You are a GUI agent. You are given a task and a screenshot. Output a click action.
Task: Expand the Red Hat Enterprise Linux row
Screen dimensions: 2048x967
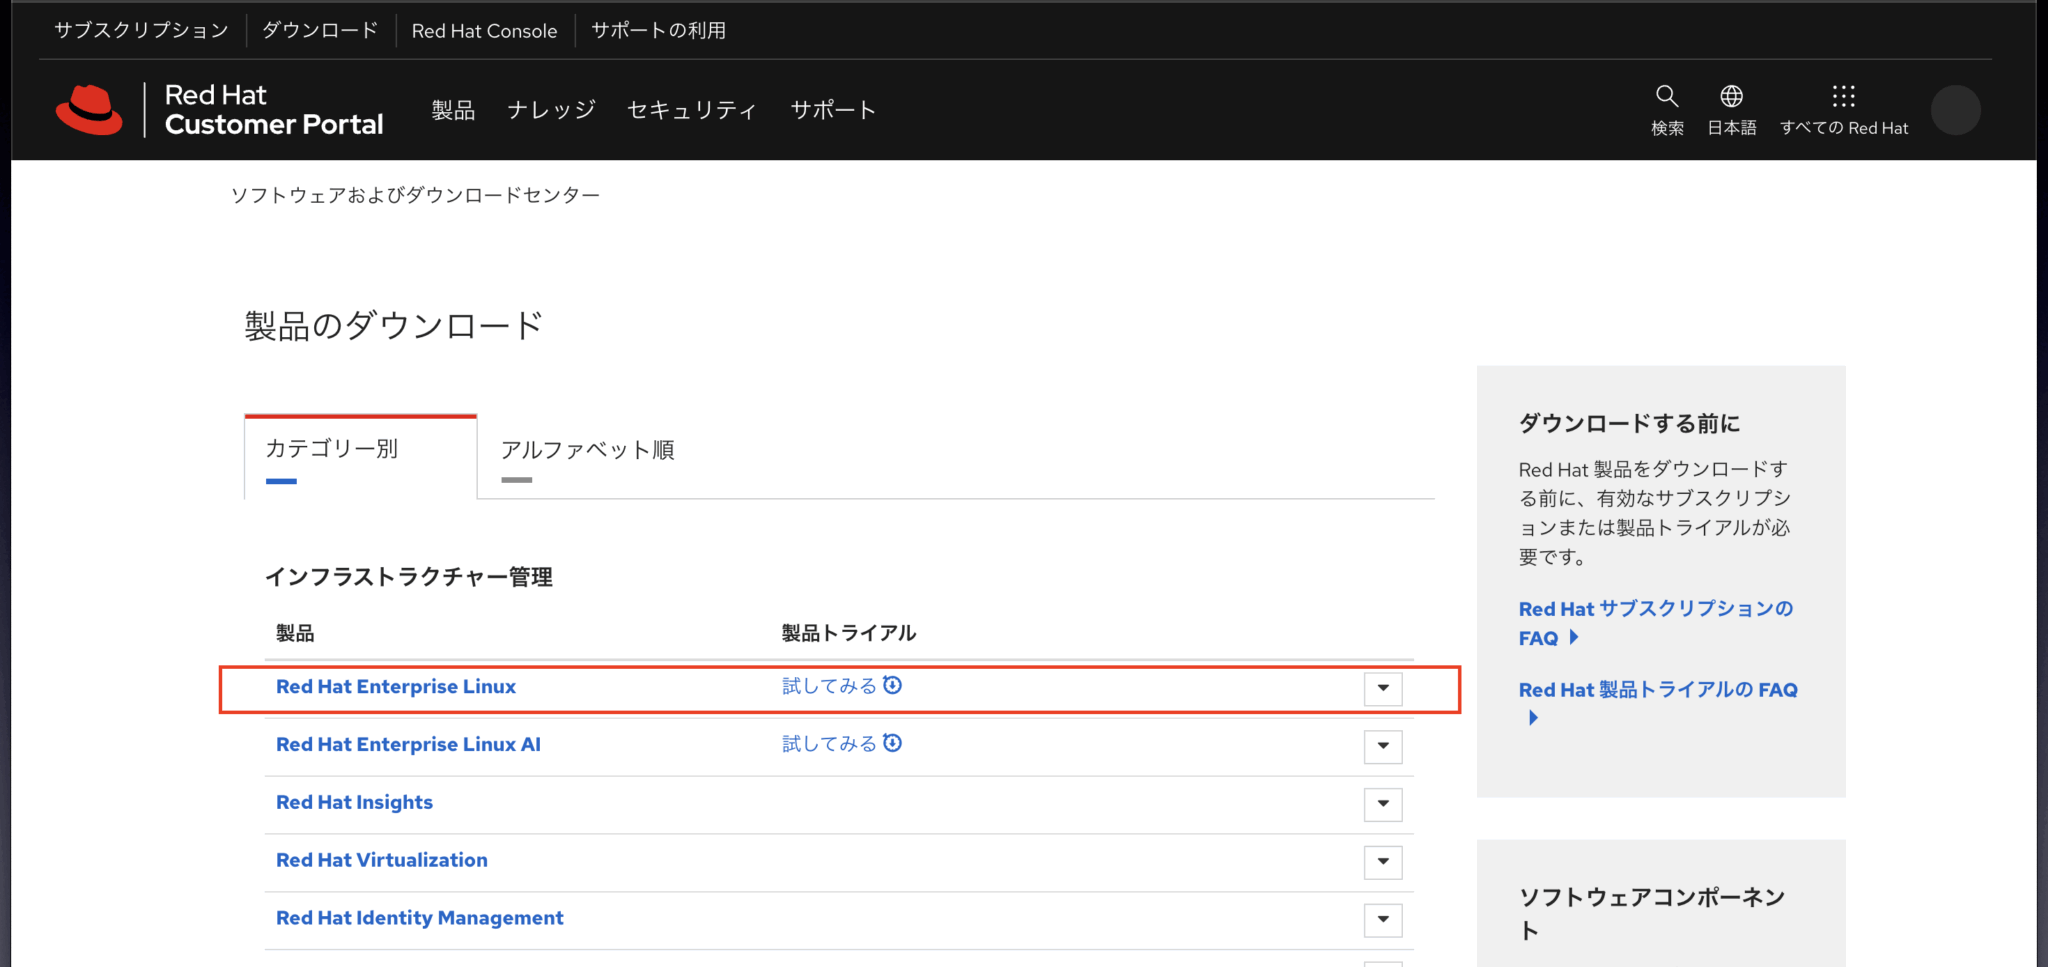point(1383,688)
